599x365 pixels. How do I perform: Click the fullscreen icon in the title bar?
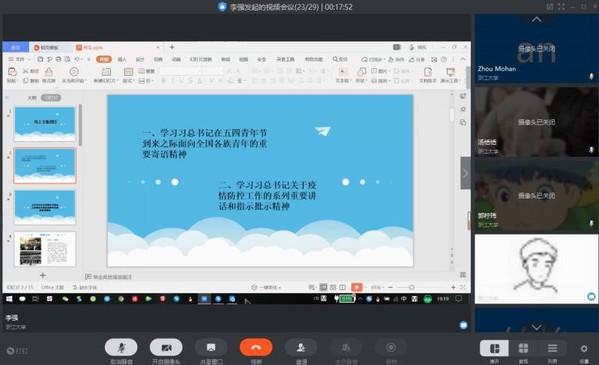click(x=561, y=6)
